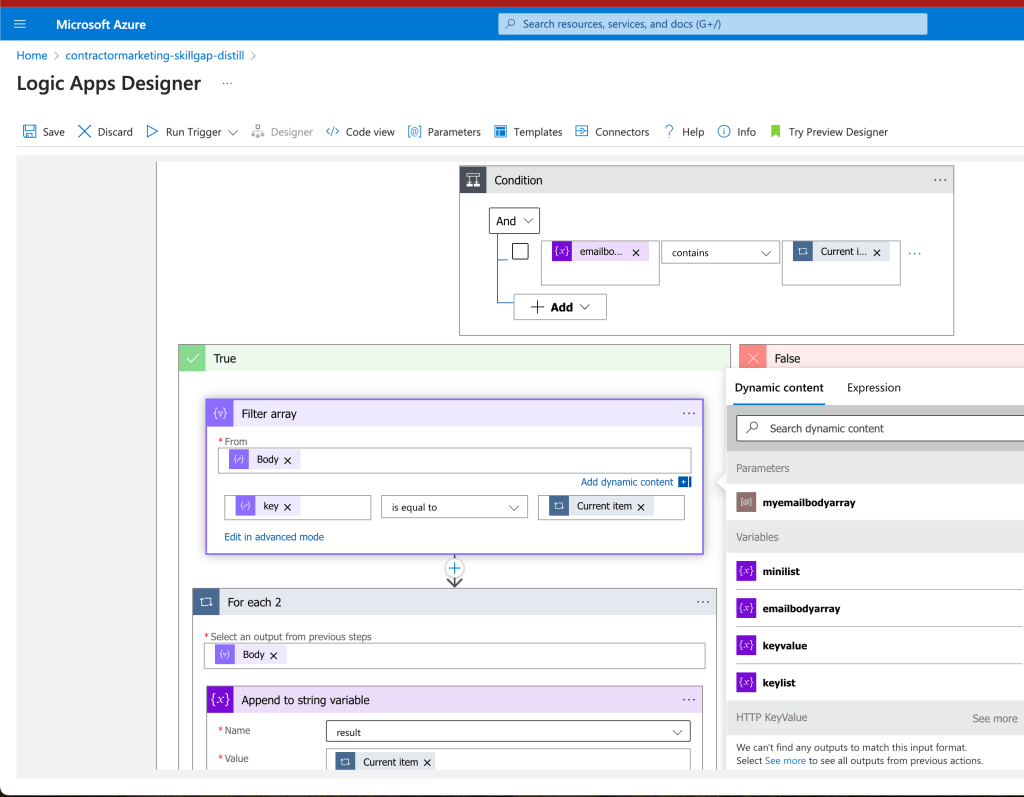Screen dimensions: 1024x797
Task: Click Microsoft Azure portal title
Action: pos(101,24)
